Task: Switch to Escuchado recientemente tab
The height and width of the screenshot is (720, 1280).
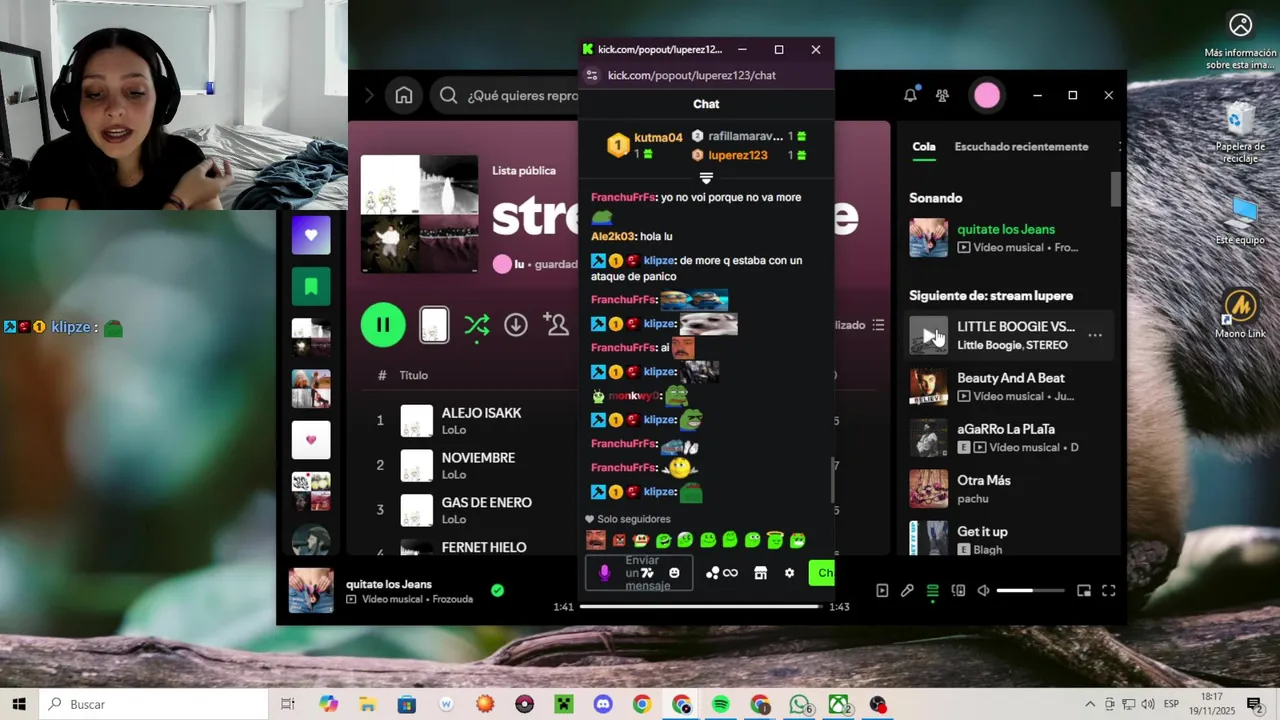Action: [1021, 146]
